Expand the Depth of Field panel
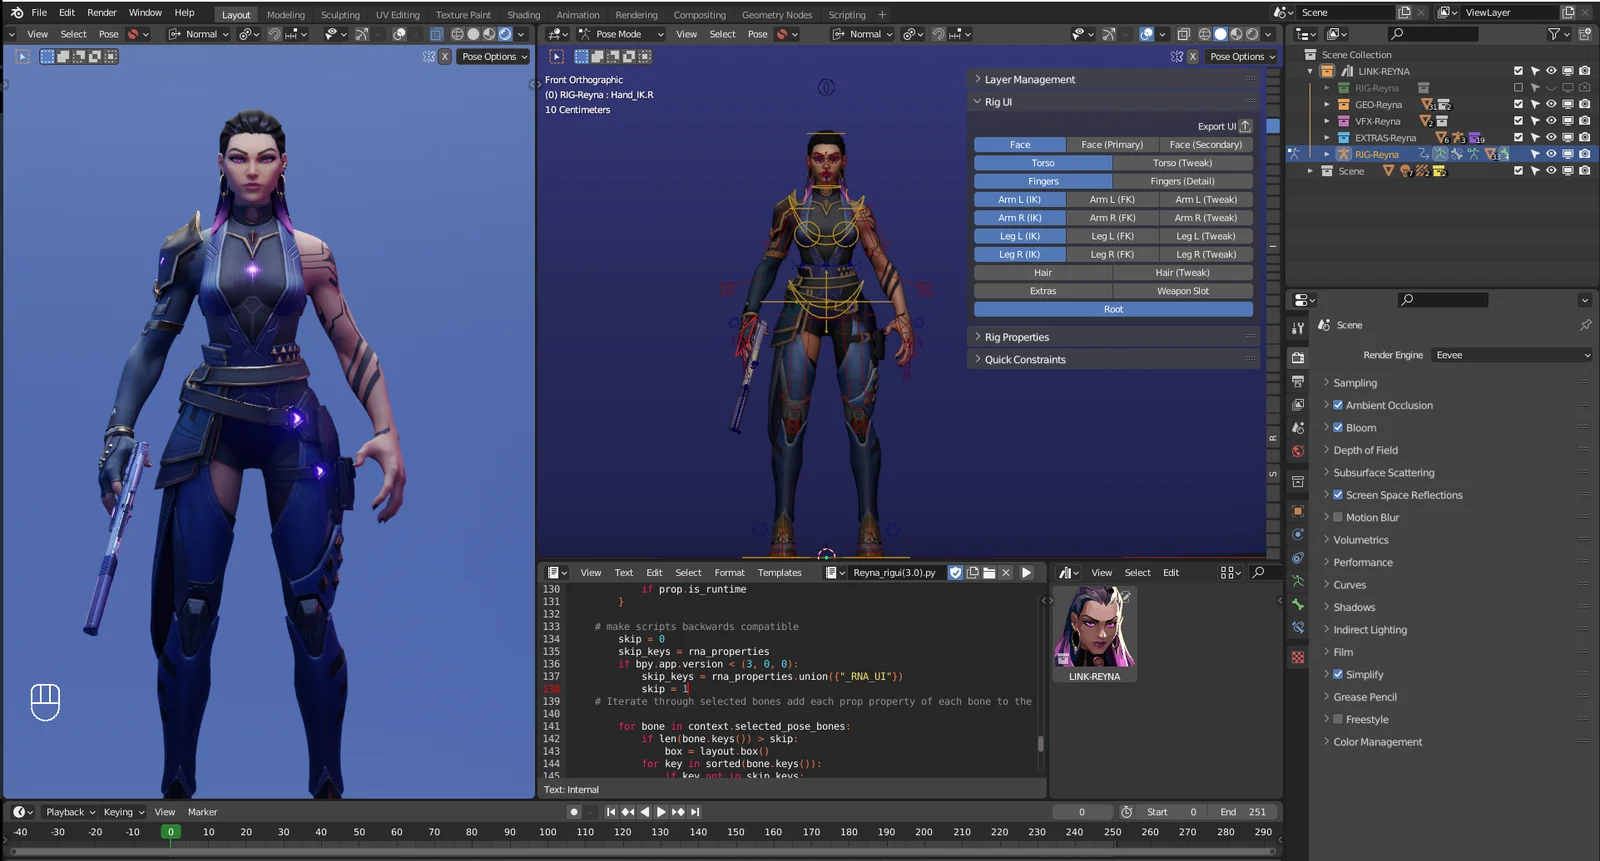This screenshot has height=861, width=1600. [1366, 450]
